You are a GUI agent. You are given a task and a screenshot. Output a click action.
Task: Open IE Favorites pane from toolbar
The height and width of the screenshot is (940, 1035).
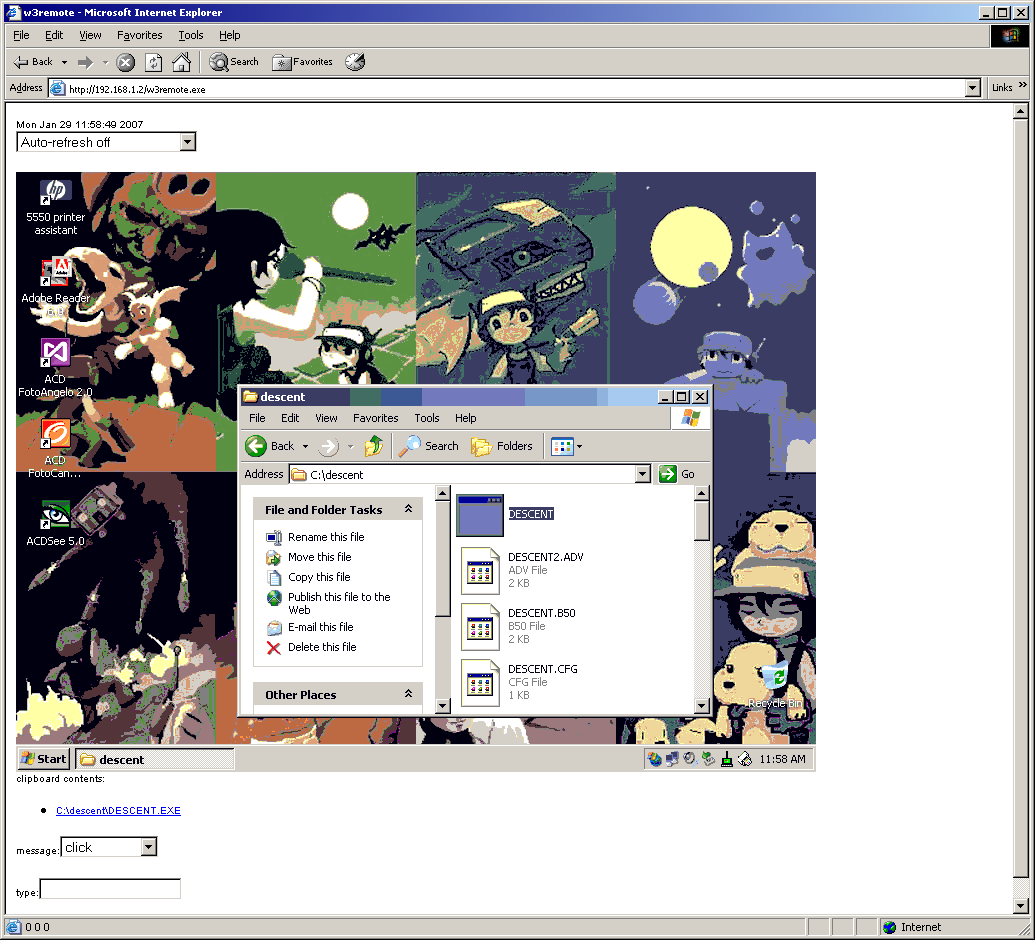click(302, 62)
